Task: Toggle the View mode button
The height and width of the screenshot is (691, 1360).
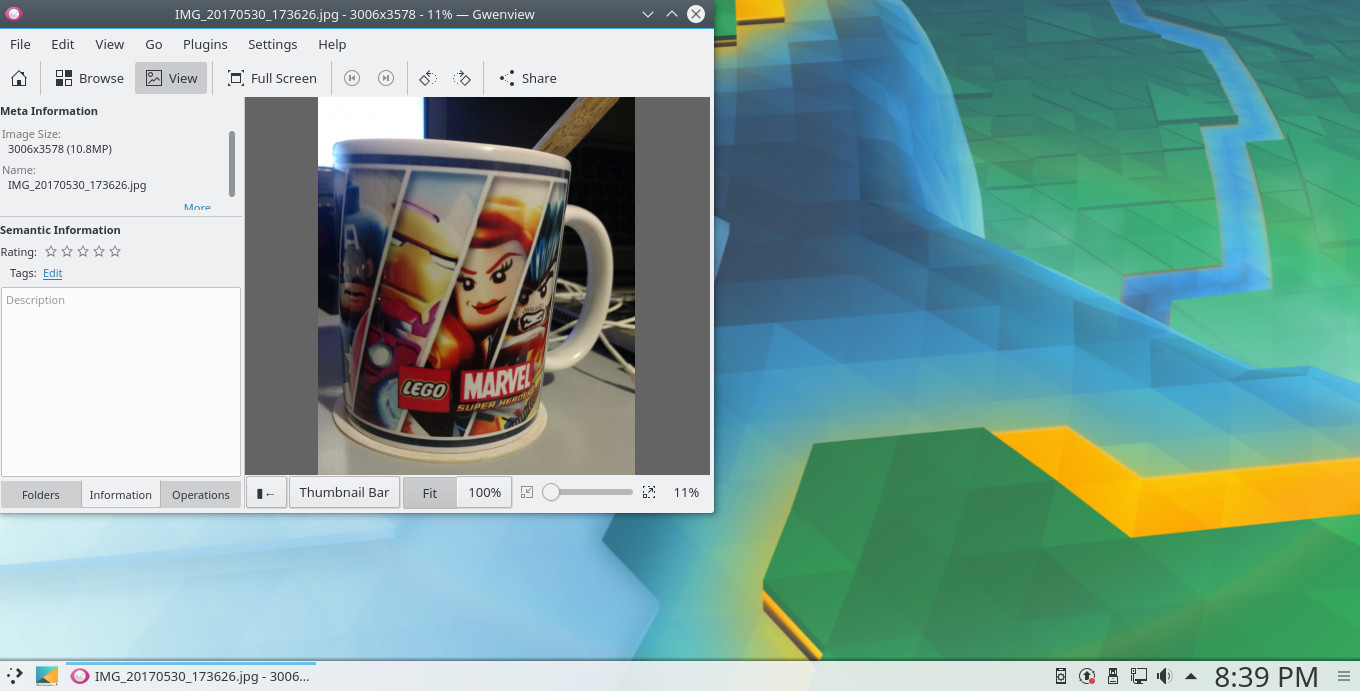Action: [172, 78]
